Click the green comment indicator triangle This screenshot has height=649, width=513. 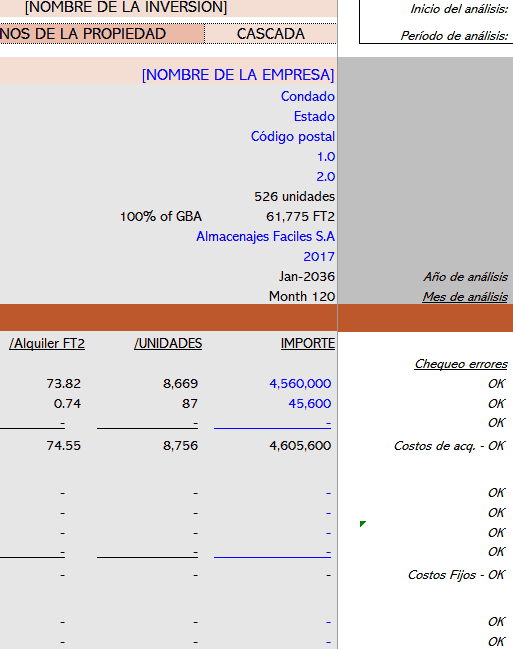[x=362, y=524]
